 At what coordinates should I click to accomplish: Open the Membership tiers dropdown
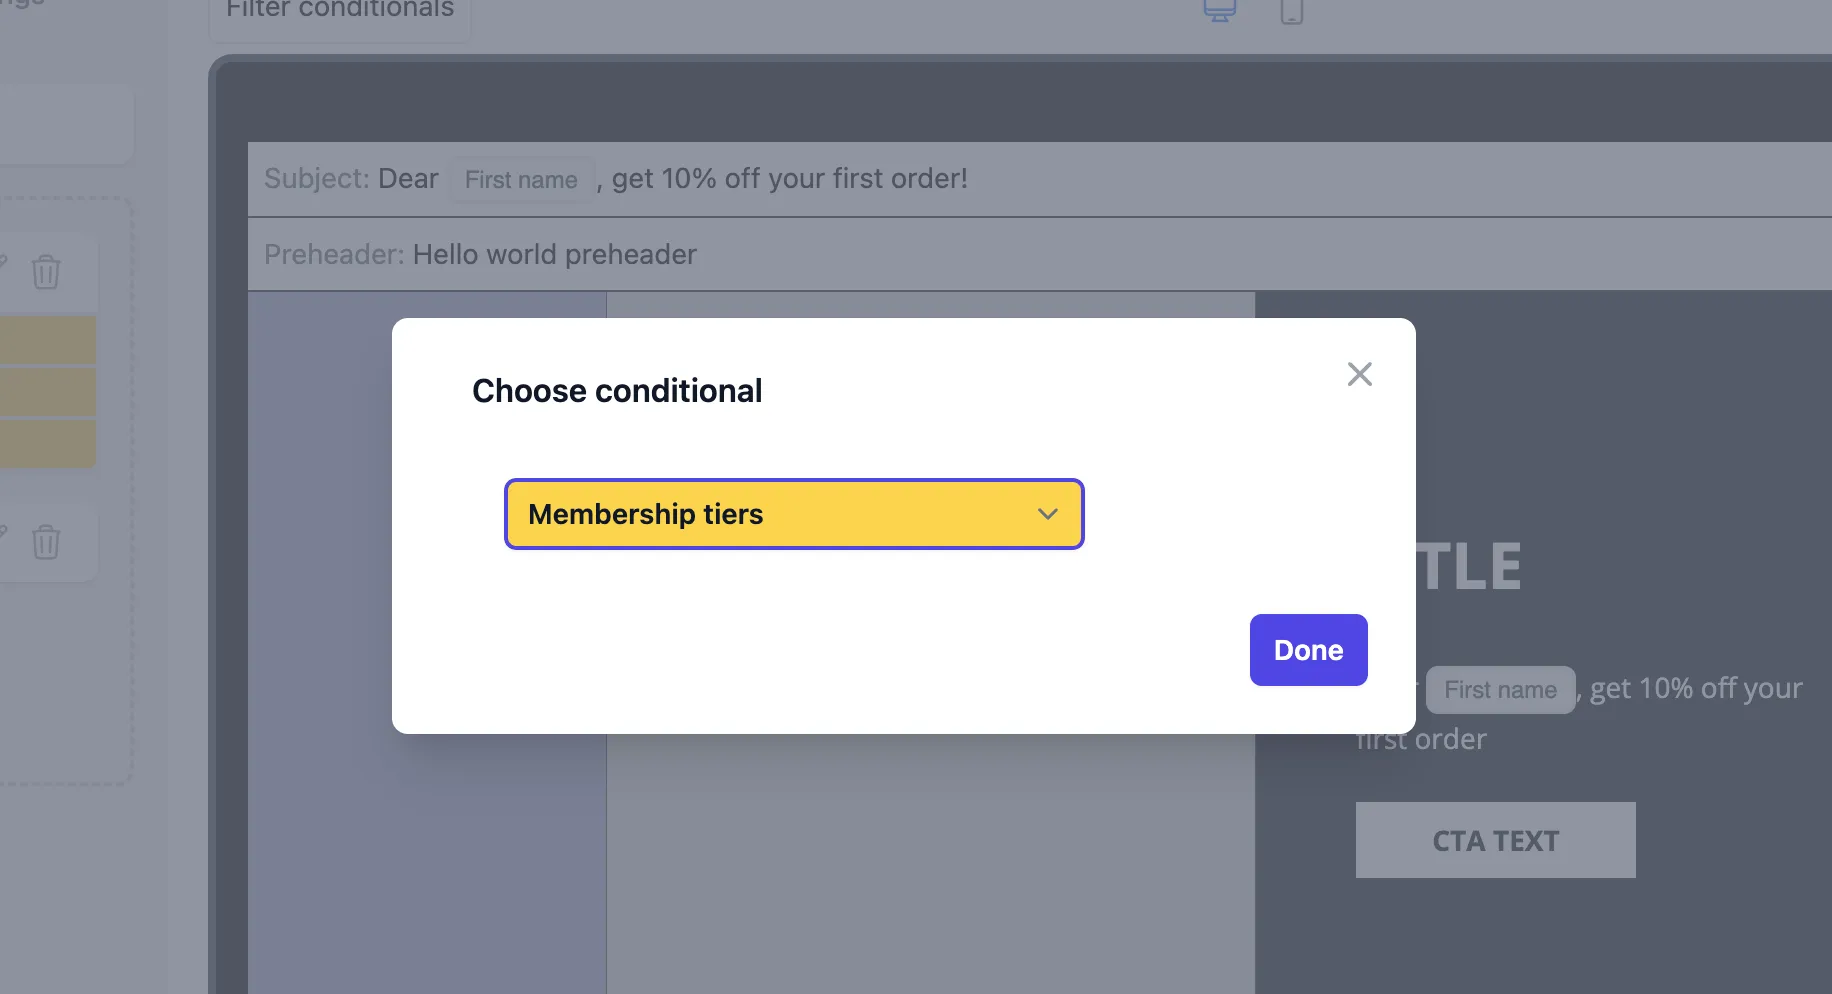[x=793, y=514]
